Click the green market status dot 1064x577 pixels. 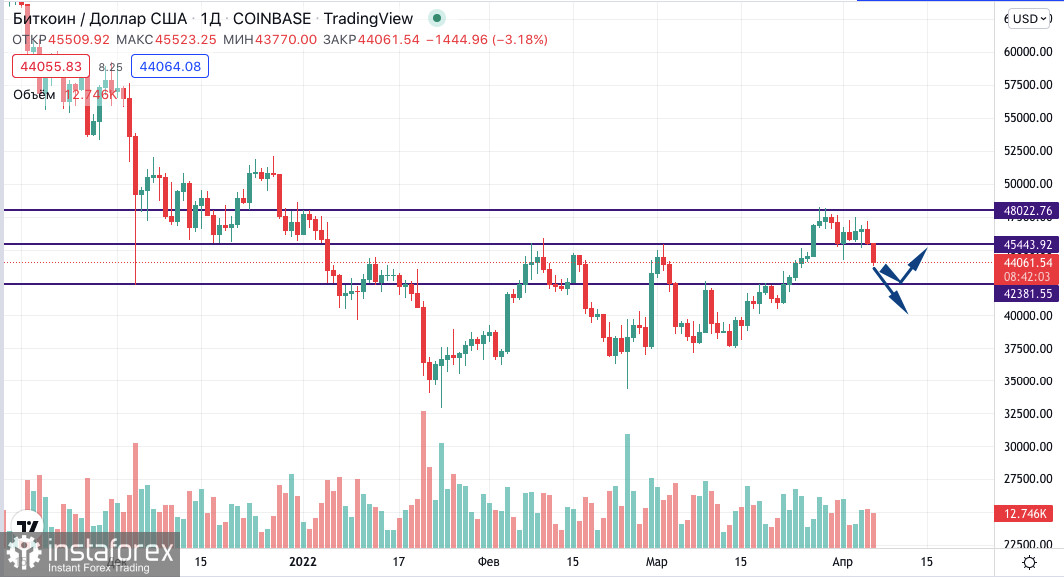tap(435, 20)
